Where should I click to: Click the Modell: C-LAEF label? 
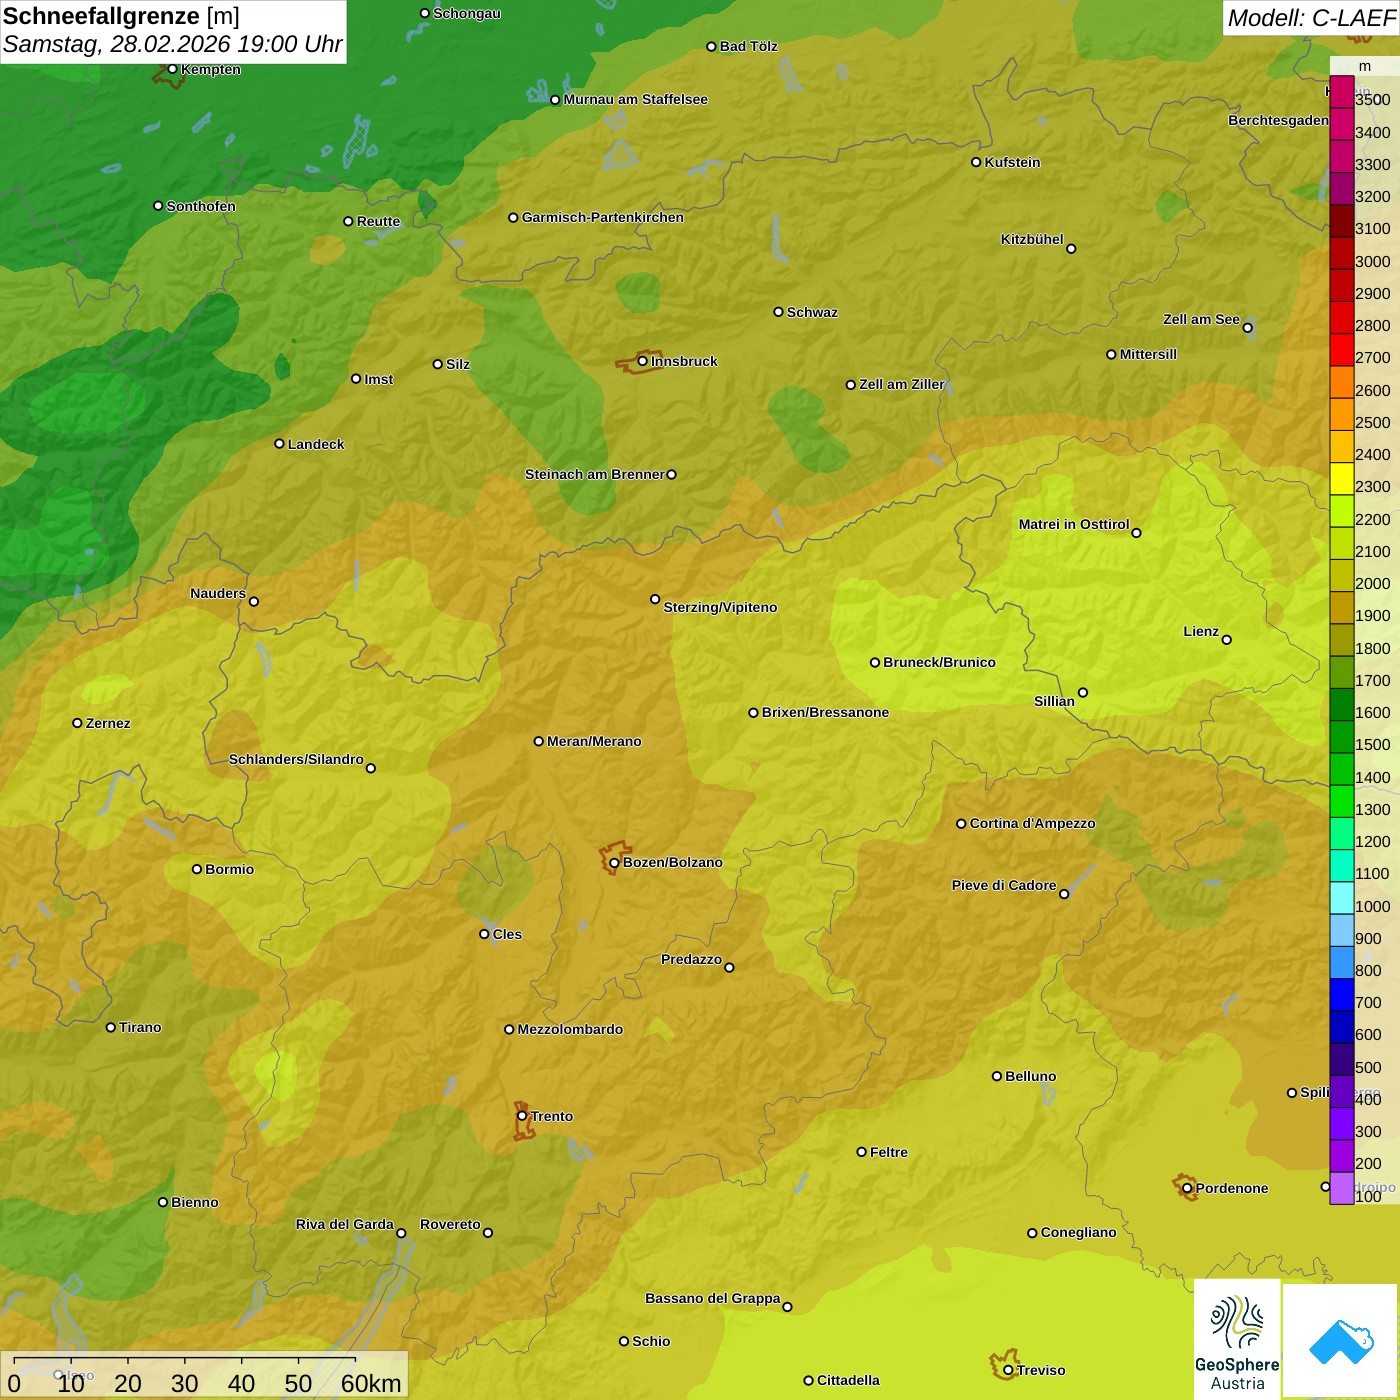coord(1311,18)
